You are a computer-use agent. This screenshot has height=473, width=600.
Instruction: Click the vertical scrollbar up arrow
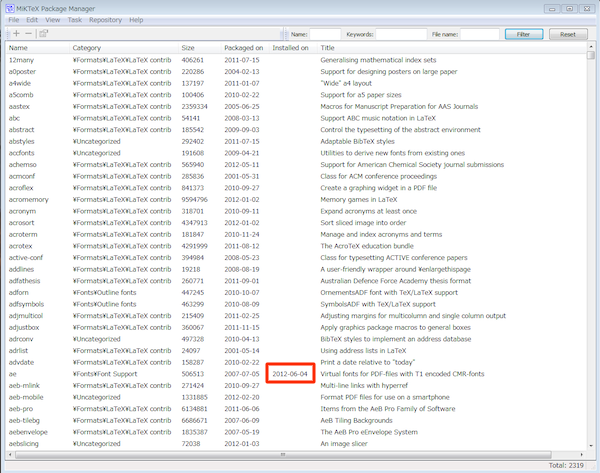(591, 47)
